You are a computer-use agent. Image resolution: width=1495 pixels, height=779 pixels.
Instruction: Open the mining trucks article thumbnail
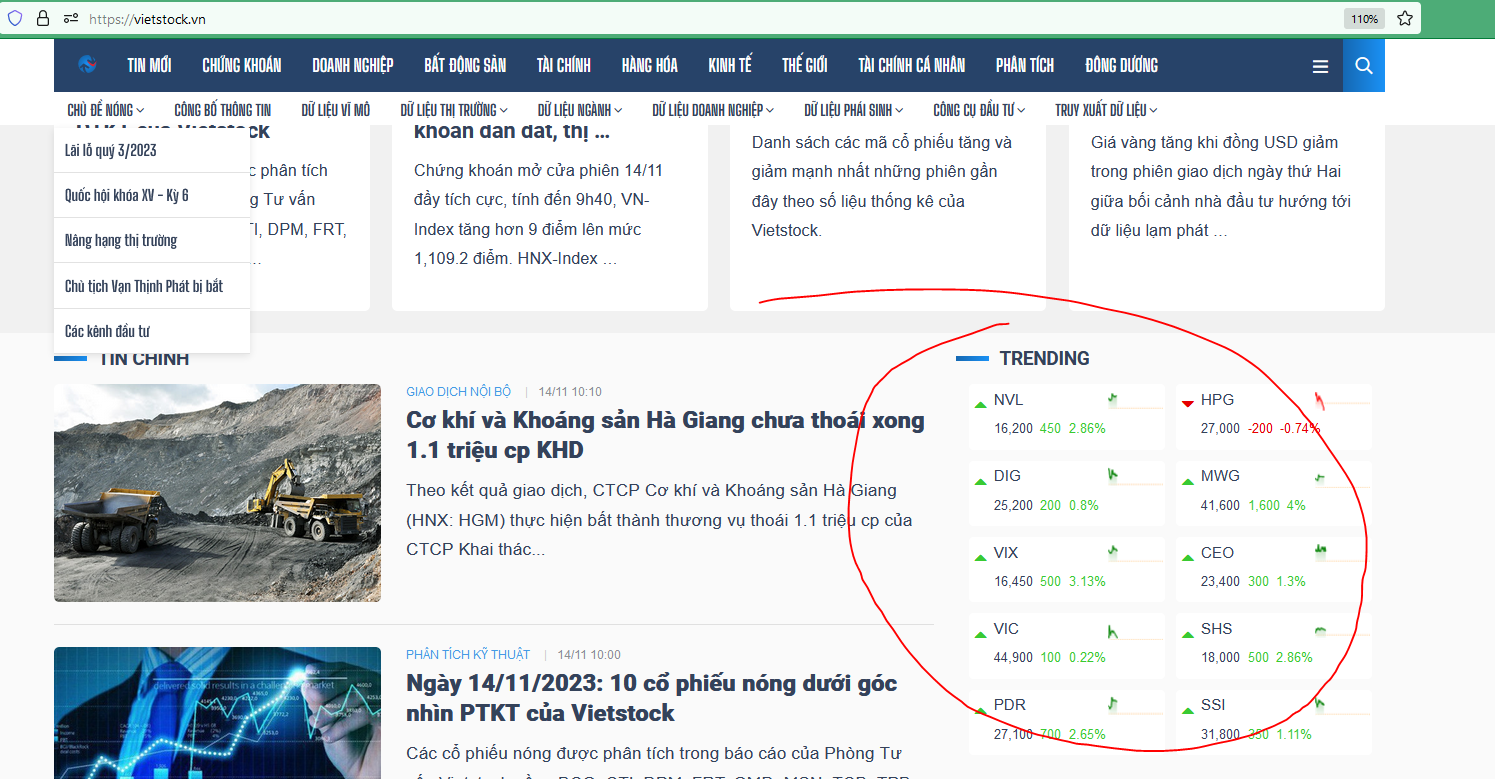[217, 493]
